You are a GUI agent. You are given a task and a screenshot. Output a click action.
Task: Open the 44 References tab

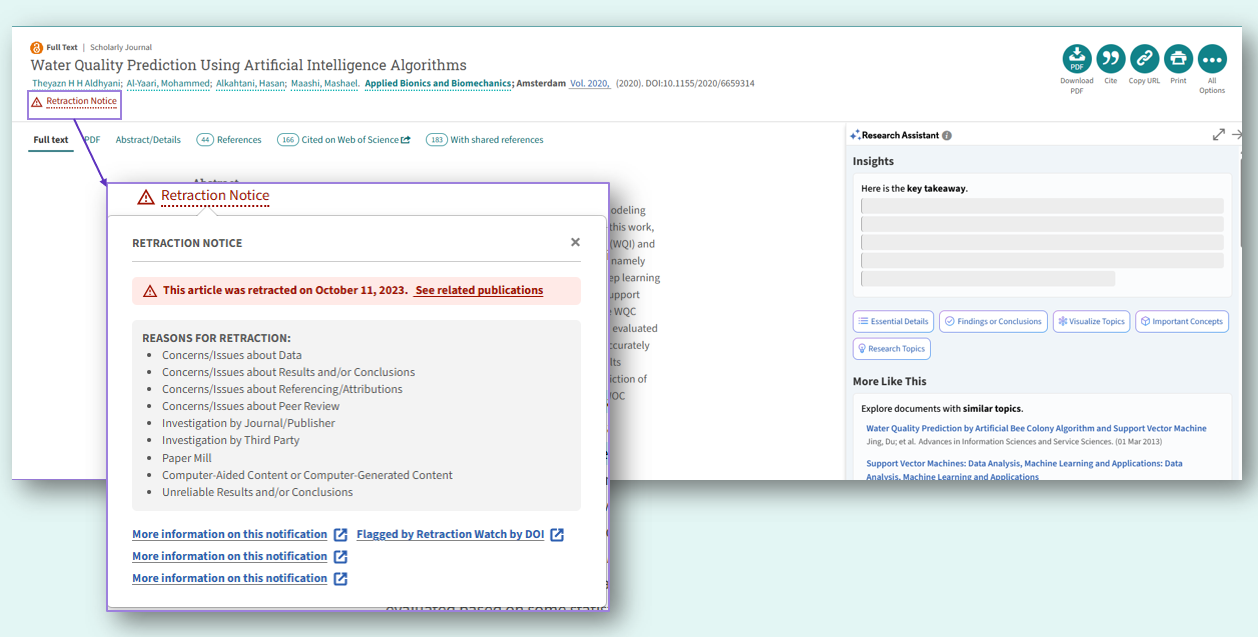coord(229,140)
